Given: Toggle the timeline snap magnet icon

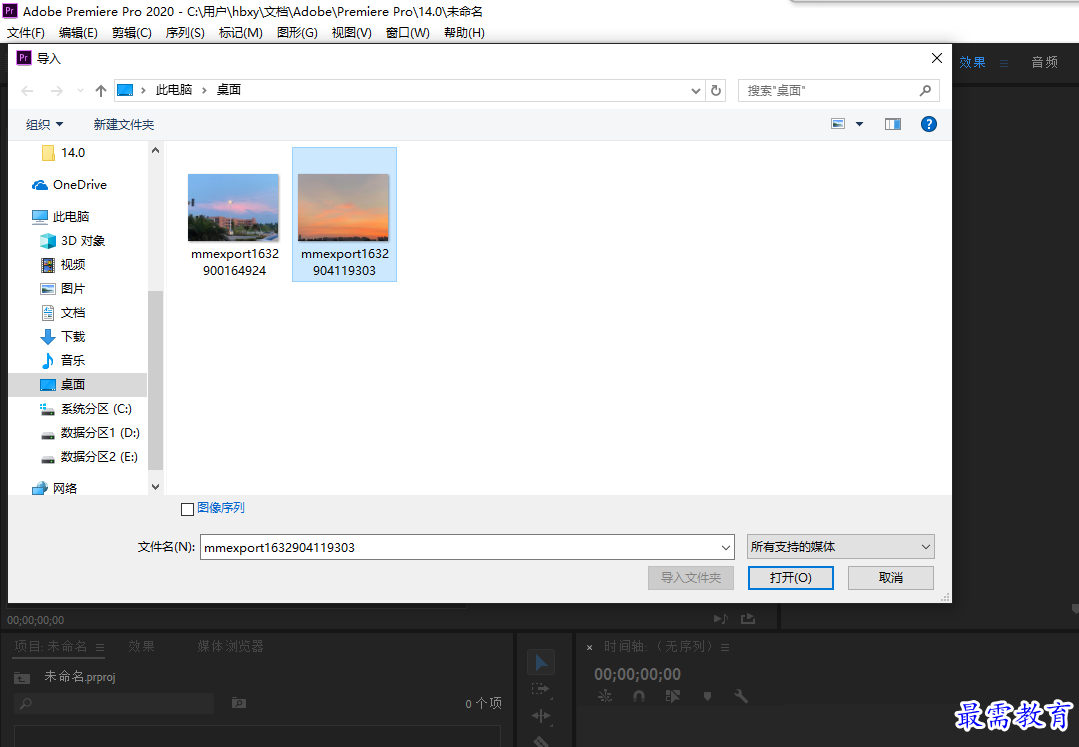Looking at the screenshot, I should [x=639, y=696].
